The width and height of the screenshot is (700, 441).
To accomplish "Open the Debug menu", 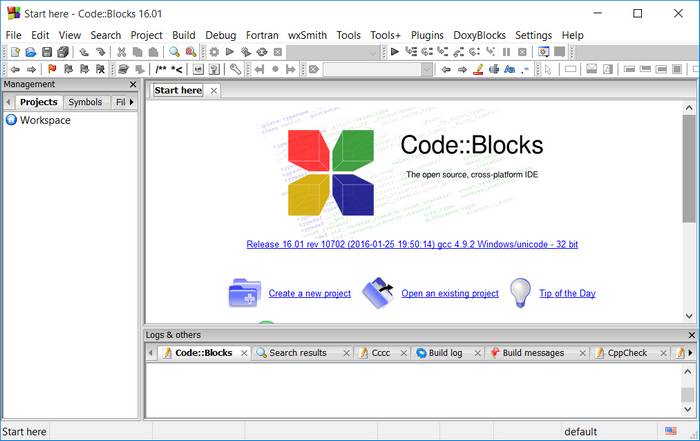I will 221,35.
